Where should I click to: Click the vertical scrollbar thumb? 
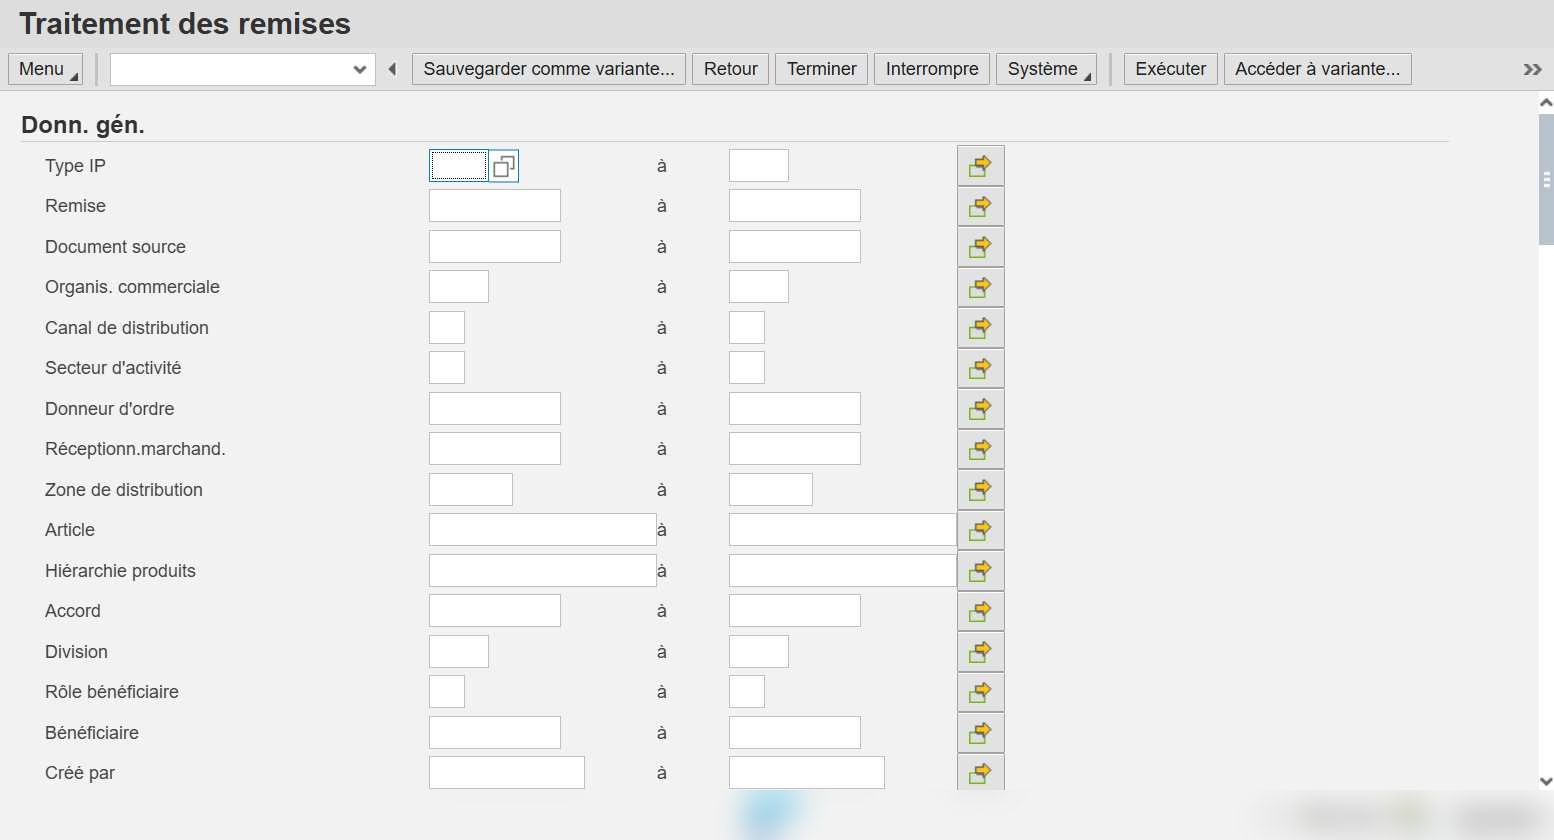[x=1546, y=180]
